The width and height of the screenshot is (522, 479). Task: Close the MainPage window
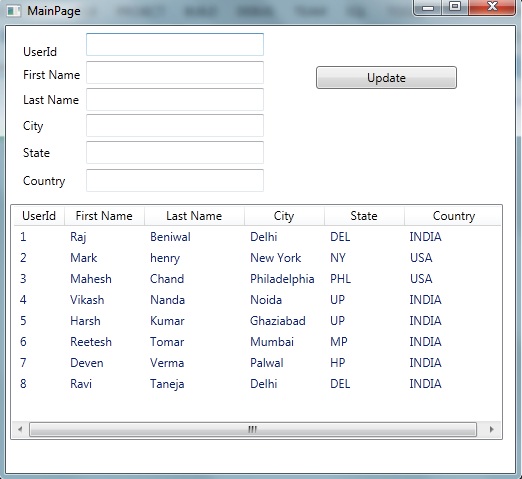pos(492,7)
